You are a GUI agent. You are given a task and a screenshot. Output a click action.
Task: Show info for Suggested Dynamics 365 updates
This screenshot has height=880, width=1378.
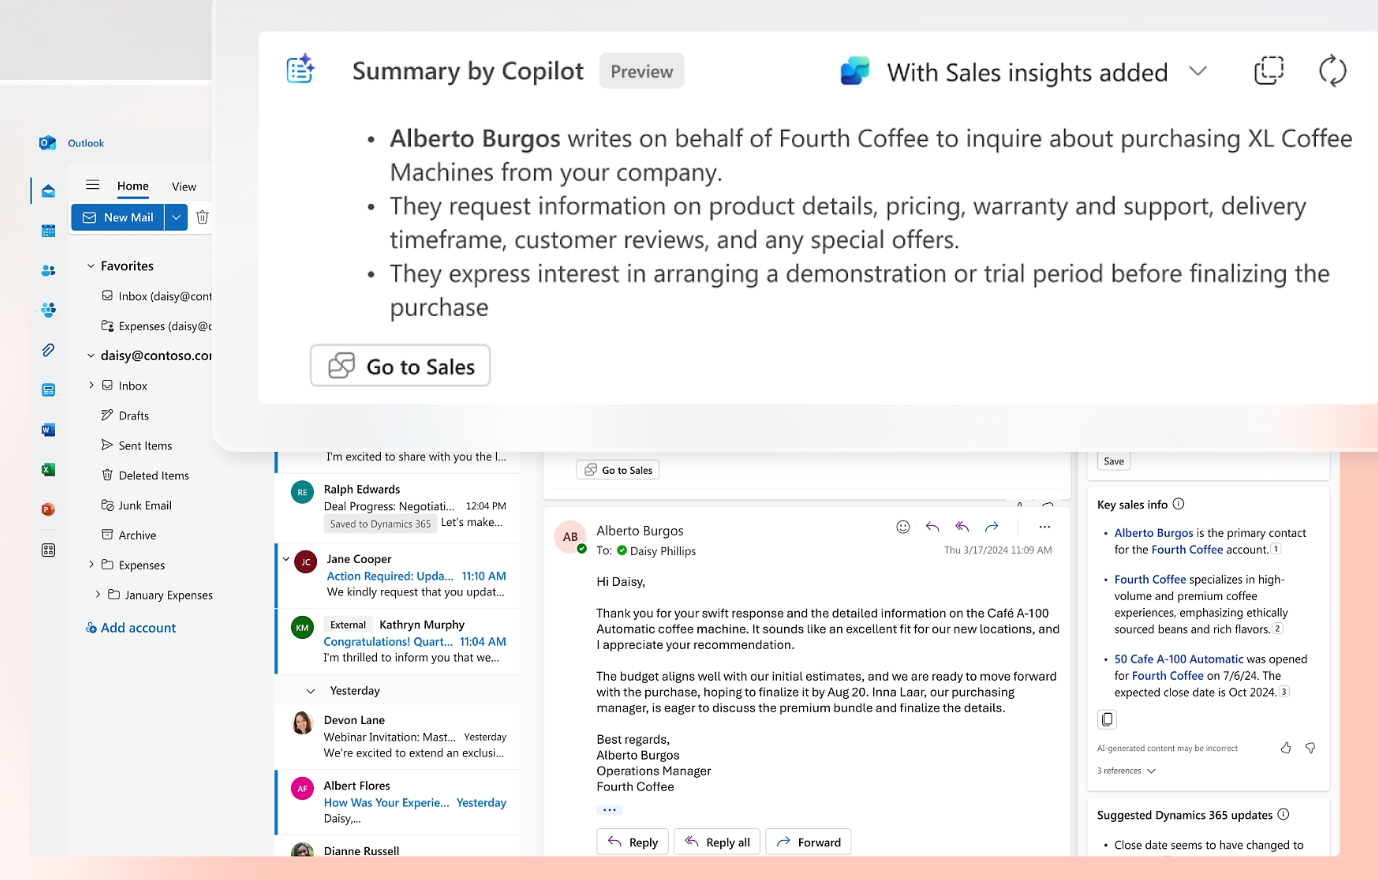(x=1283, y=815)
